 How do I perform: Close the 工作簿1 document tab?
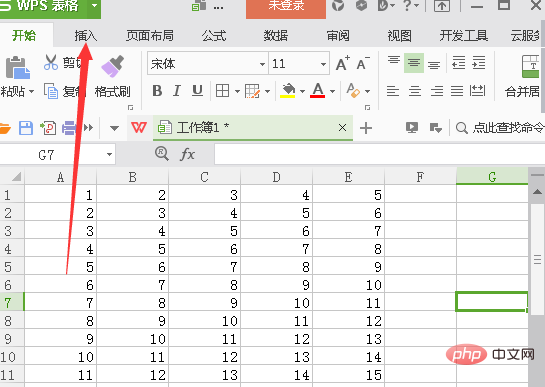342,128
